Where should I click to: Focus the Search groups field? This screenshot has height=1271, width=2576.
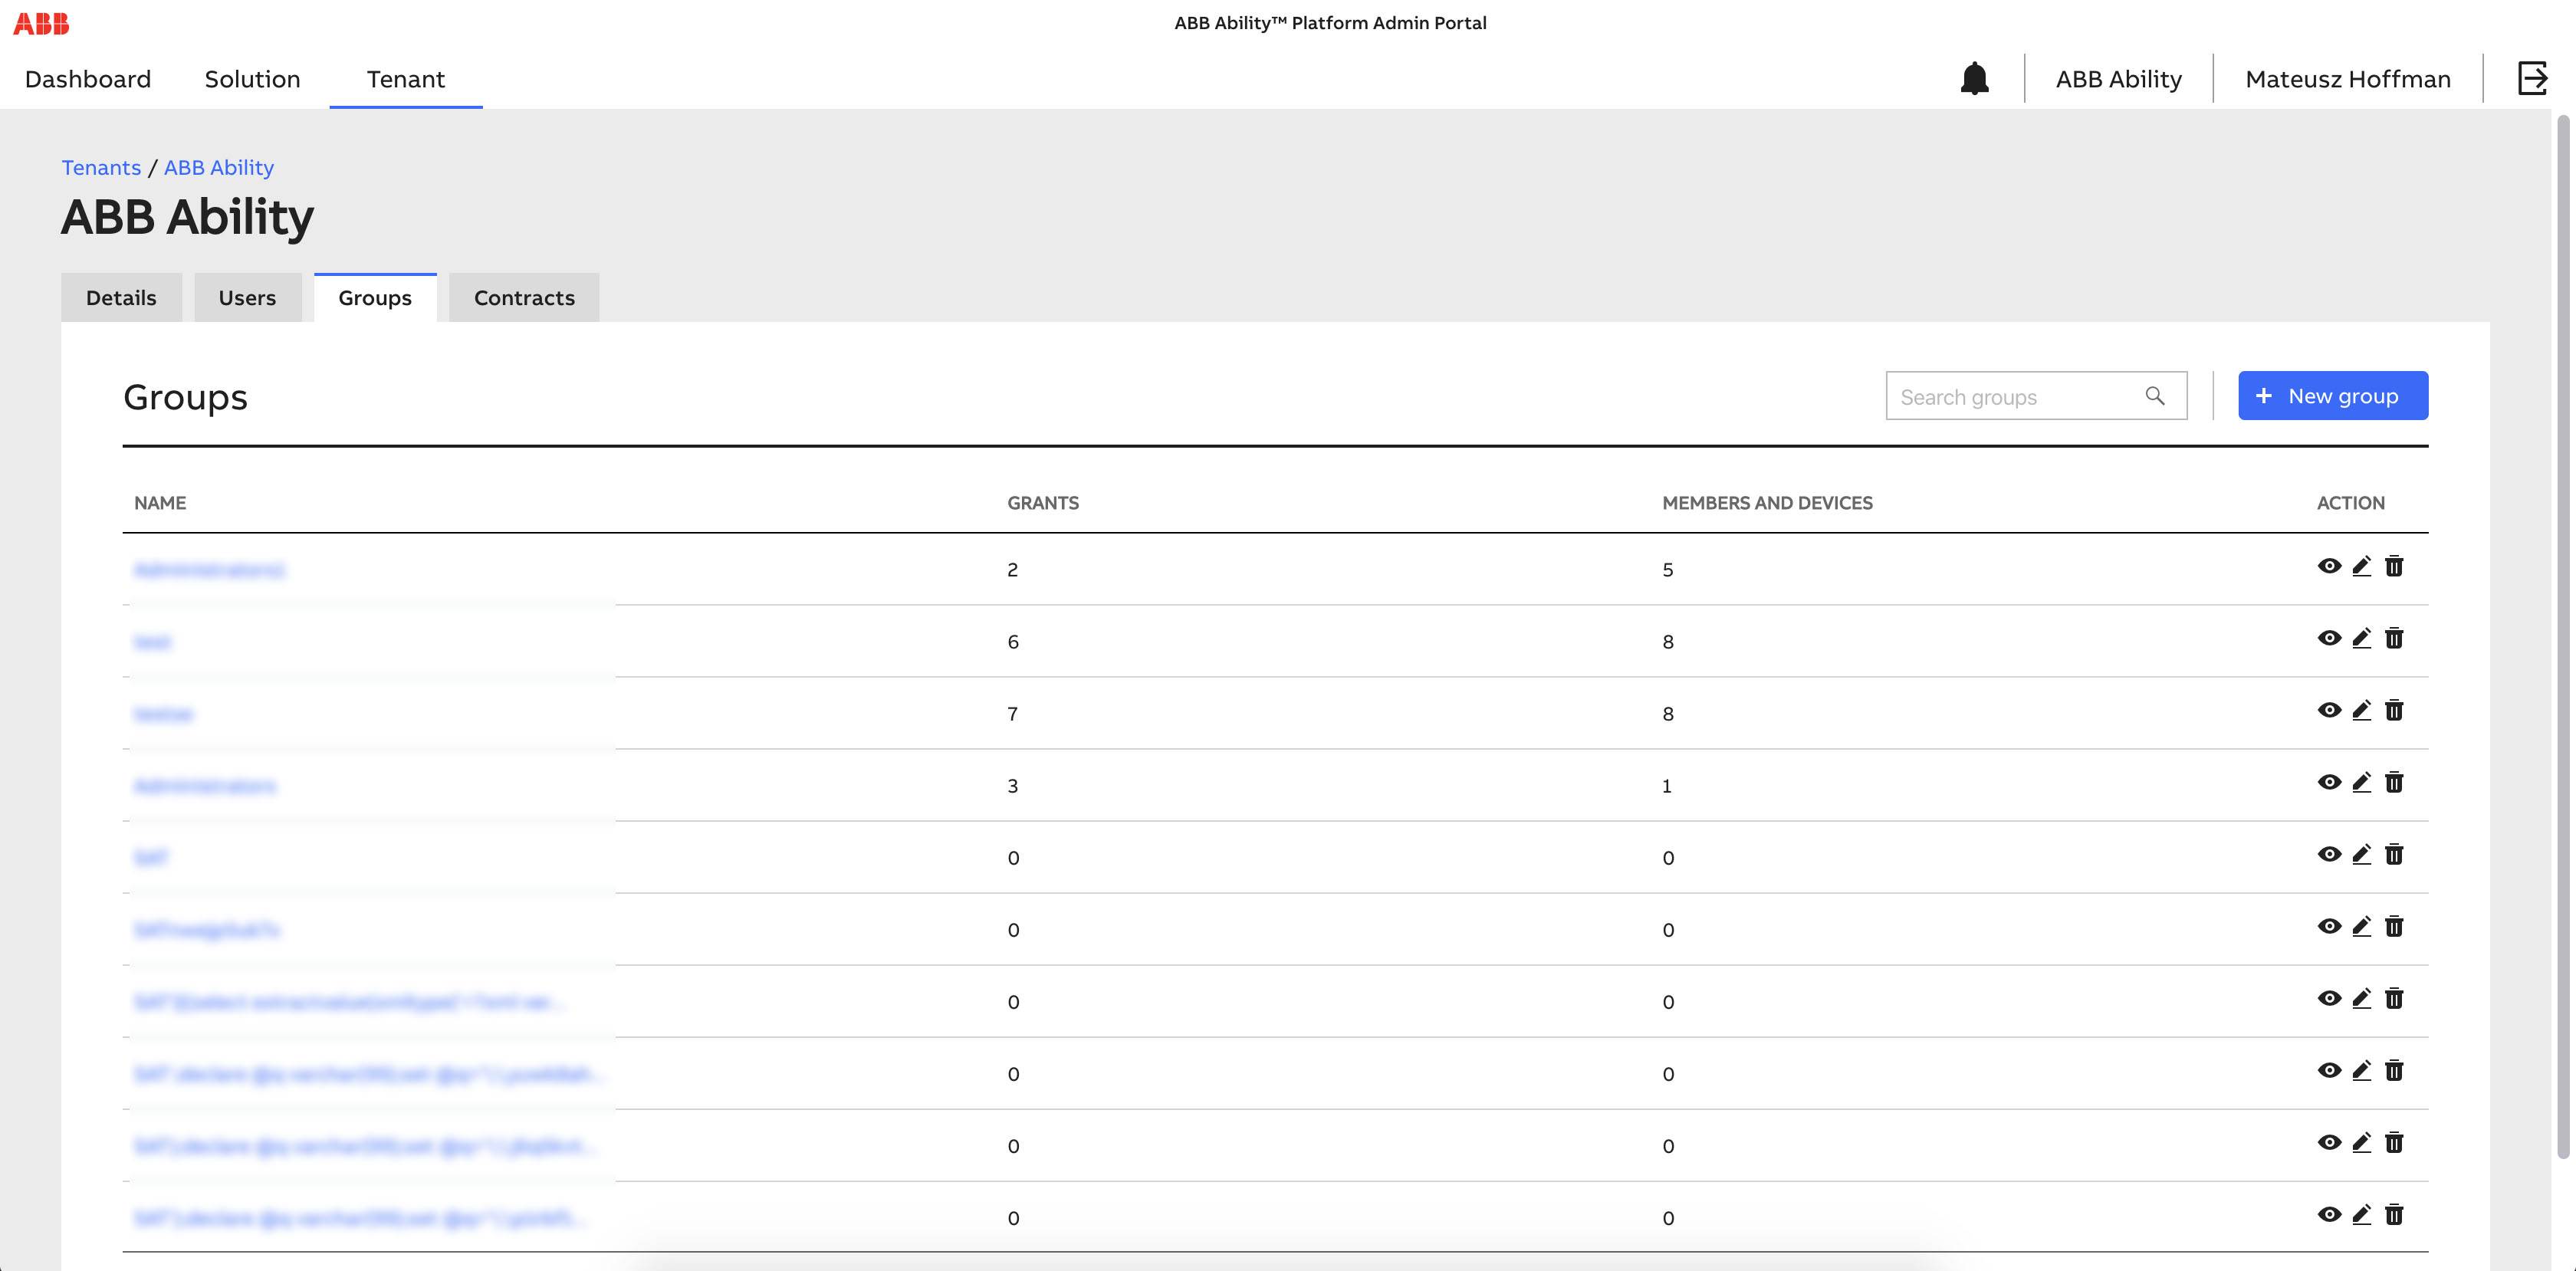coord(2036,396)
